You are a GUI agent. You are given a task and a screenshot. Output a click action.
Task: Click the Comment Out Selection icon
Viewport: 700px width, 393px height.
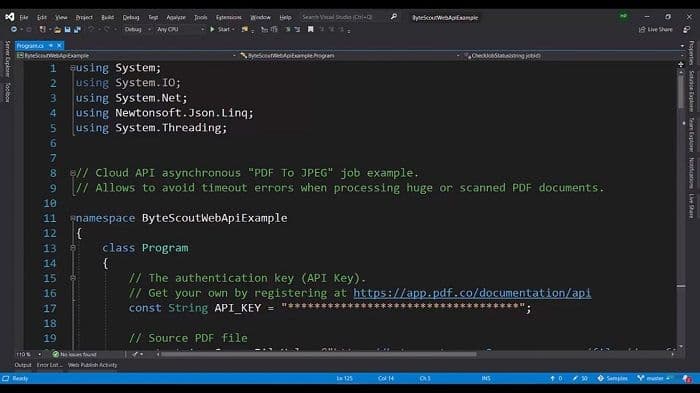(288, 29)
